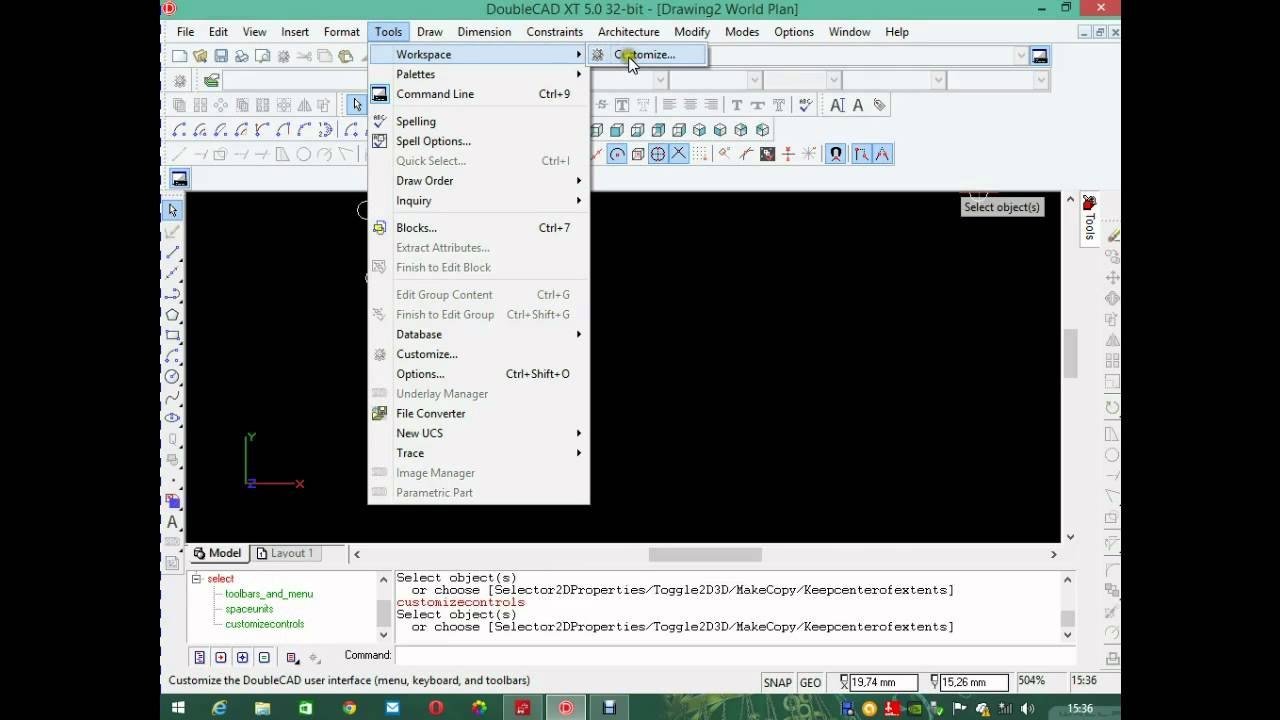
Task: Click the Y coordinate field 15,26 mm
Action: point(974,683)
